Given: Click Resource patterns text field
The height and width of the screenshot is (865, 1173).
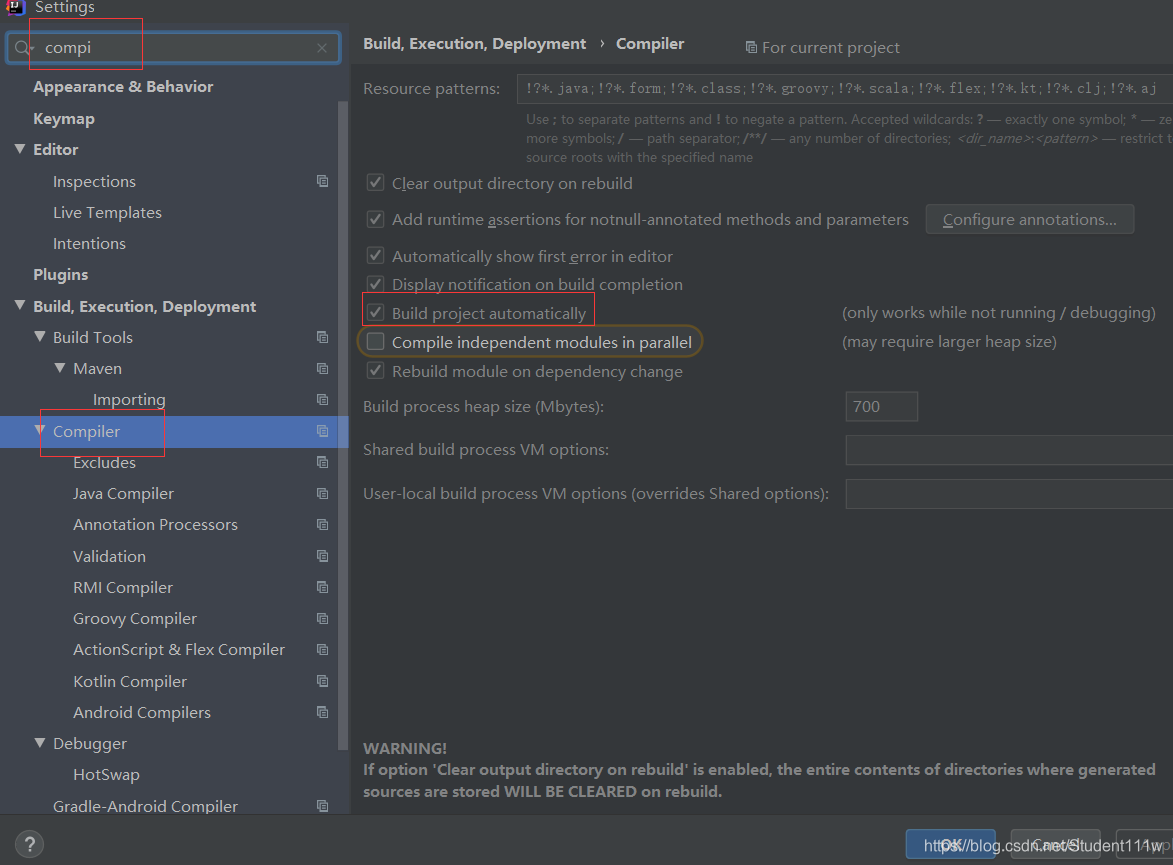Looking at the screenshot, I should [x=845, y=88].
